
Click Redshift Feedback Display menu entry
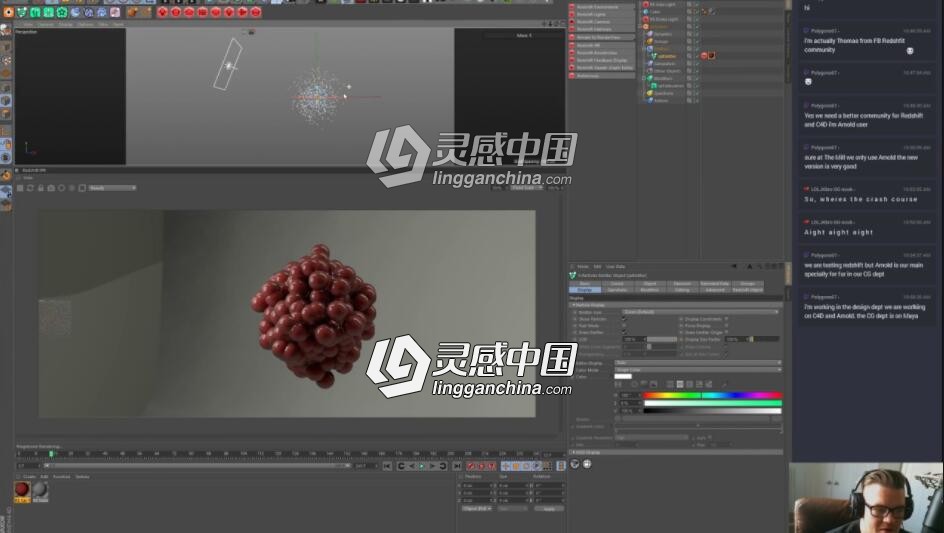[x=601, y=60]
